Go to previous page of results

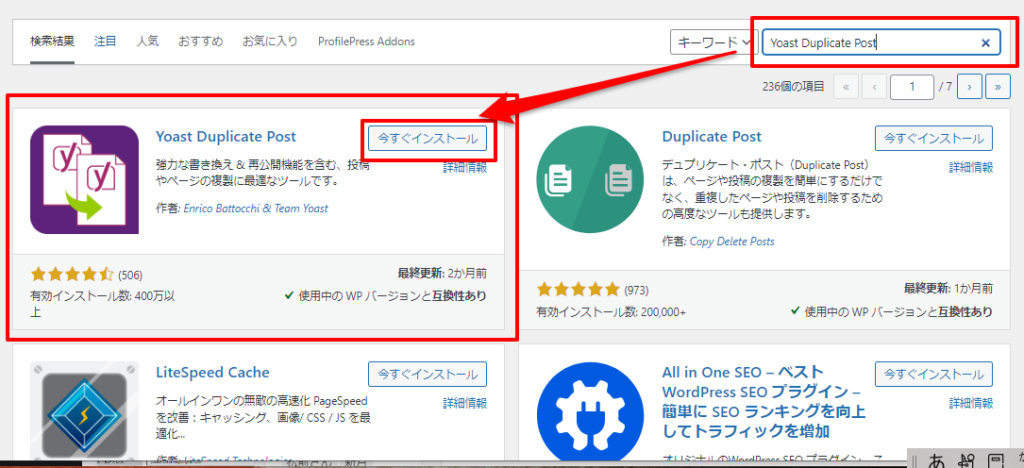[x=874, y=86]
